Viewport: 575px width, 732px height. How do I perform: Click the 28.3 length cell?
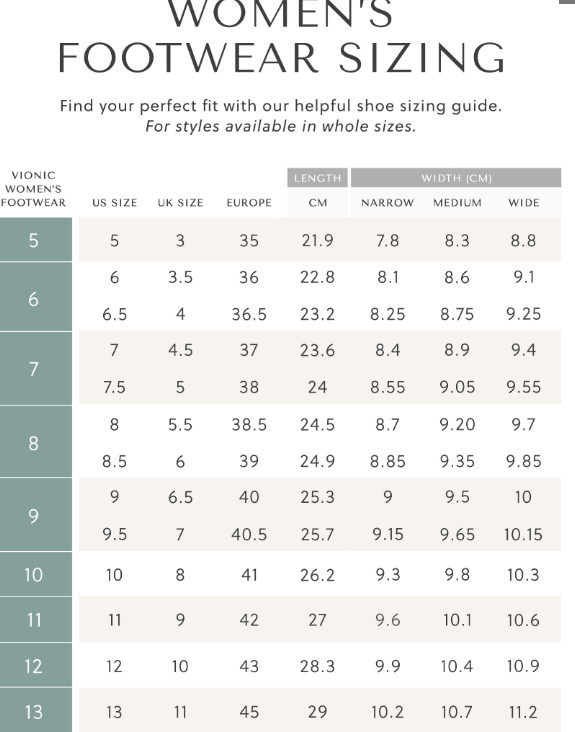click(317, 666)
